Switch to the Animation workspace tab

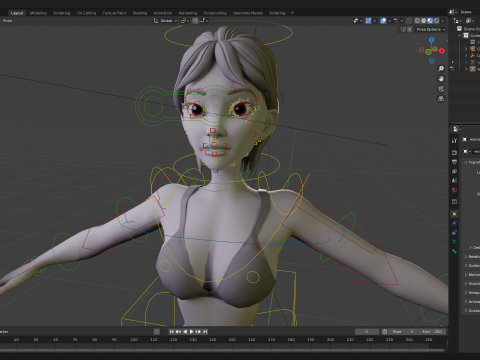click(163, 13)
